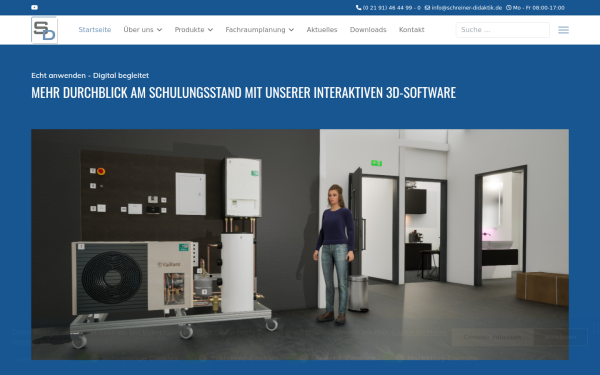Screen dimensions: 600x375
Task: Click the 'Echt anwenden - Digital begleitet' subtitle
Action: 90,75
